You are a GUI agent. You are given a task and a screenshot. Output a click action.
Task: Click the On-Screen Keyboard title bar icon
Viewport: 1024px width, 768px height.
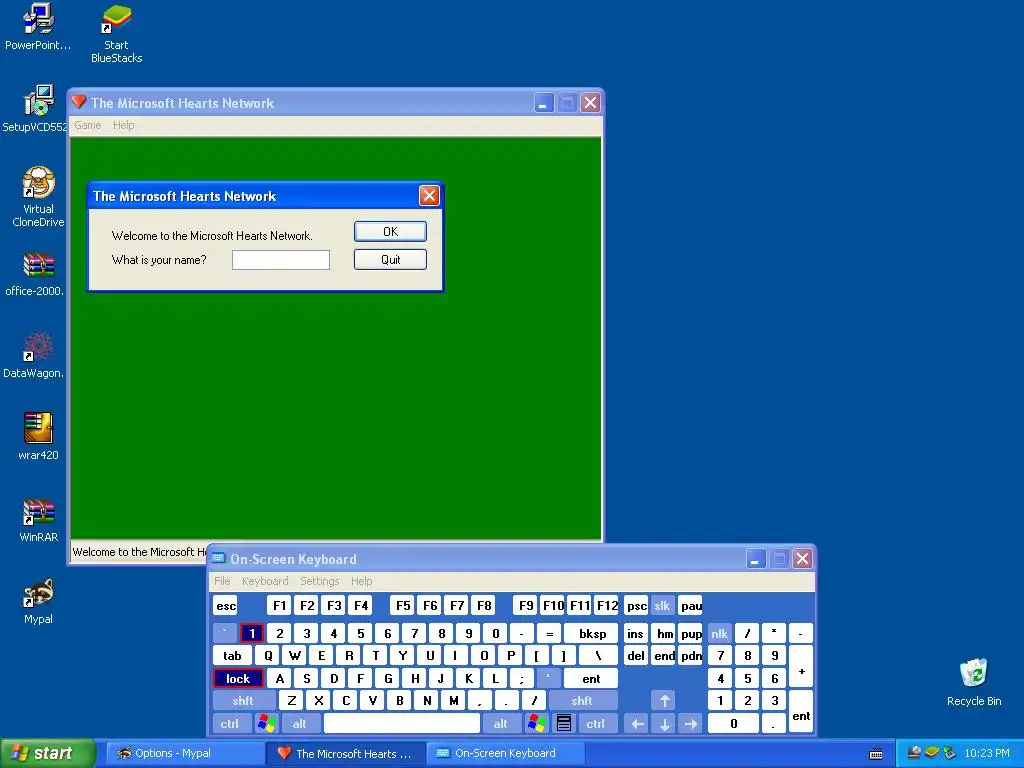click(219, 558)
